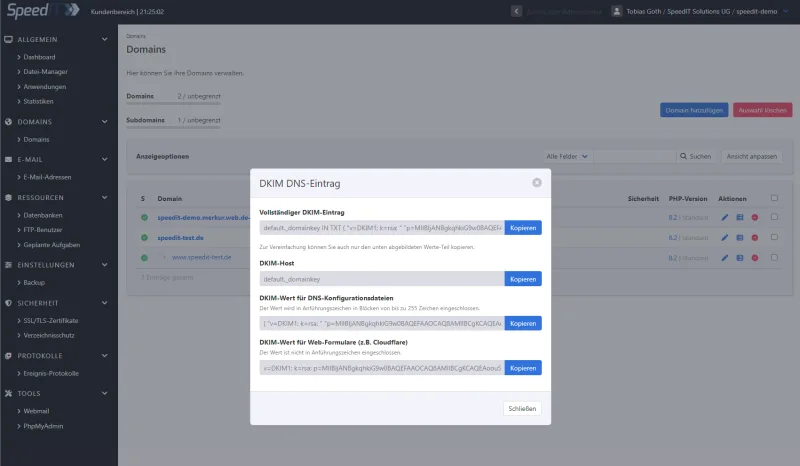Click the Ressourcen database icon
Image resolution: width=800 pixels, height=466 pixels.
(x=8, y=198)
